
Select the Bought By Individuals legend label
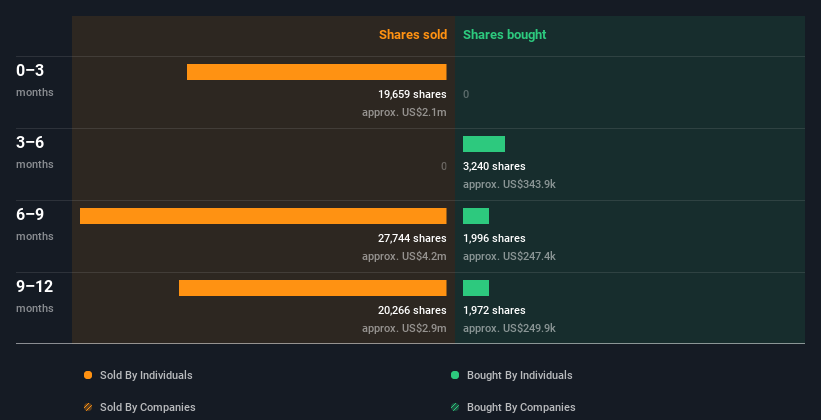[x=519, y=375]
